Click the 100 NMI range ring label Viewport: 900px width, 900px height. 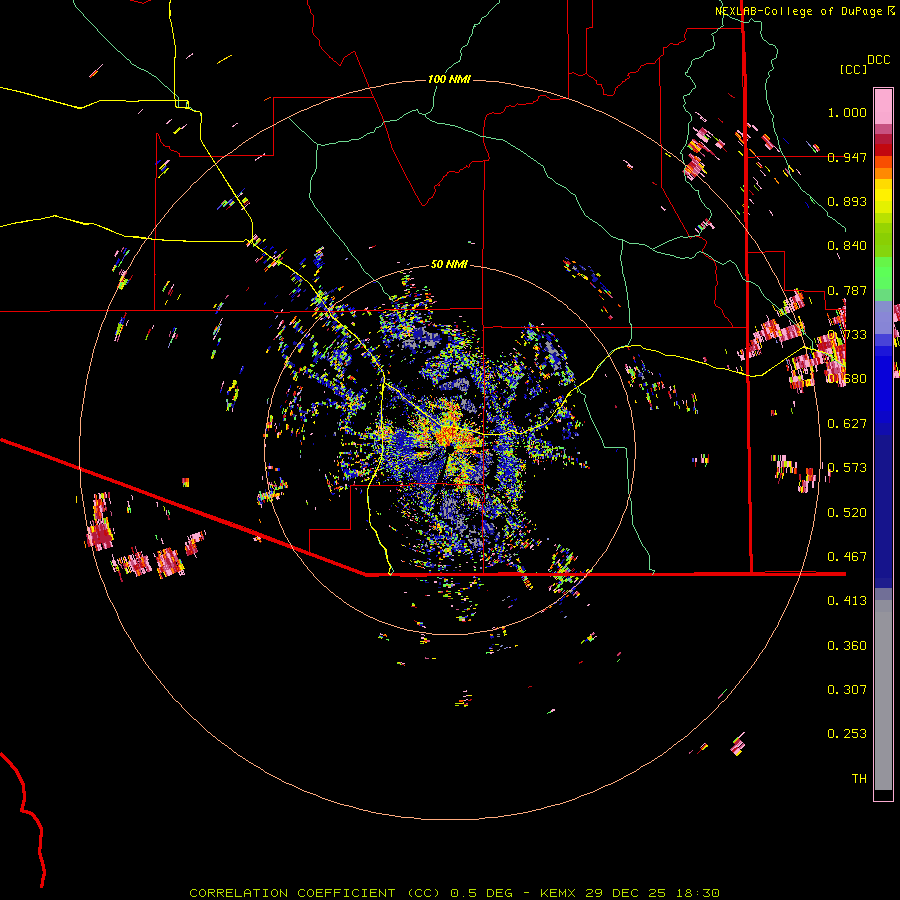pyautogui.click(x=449, y=79)
